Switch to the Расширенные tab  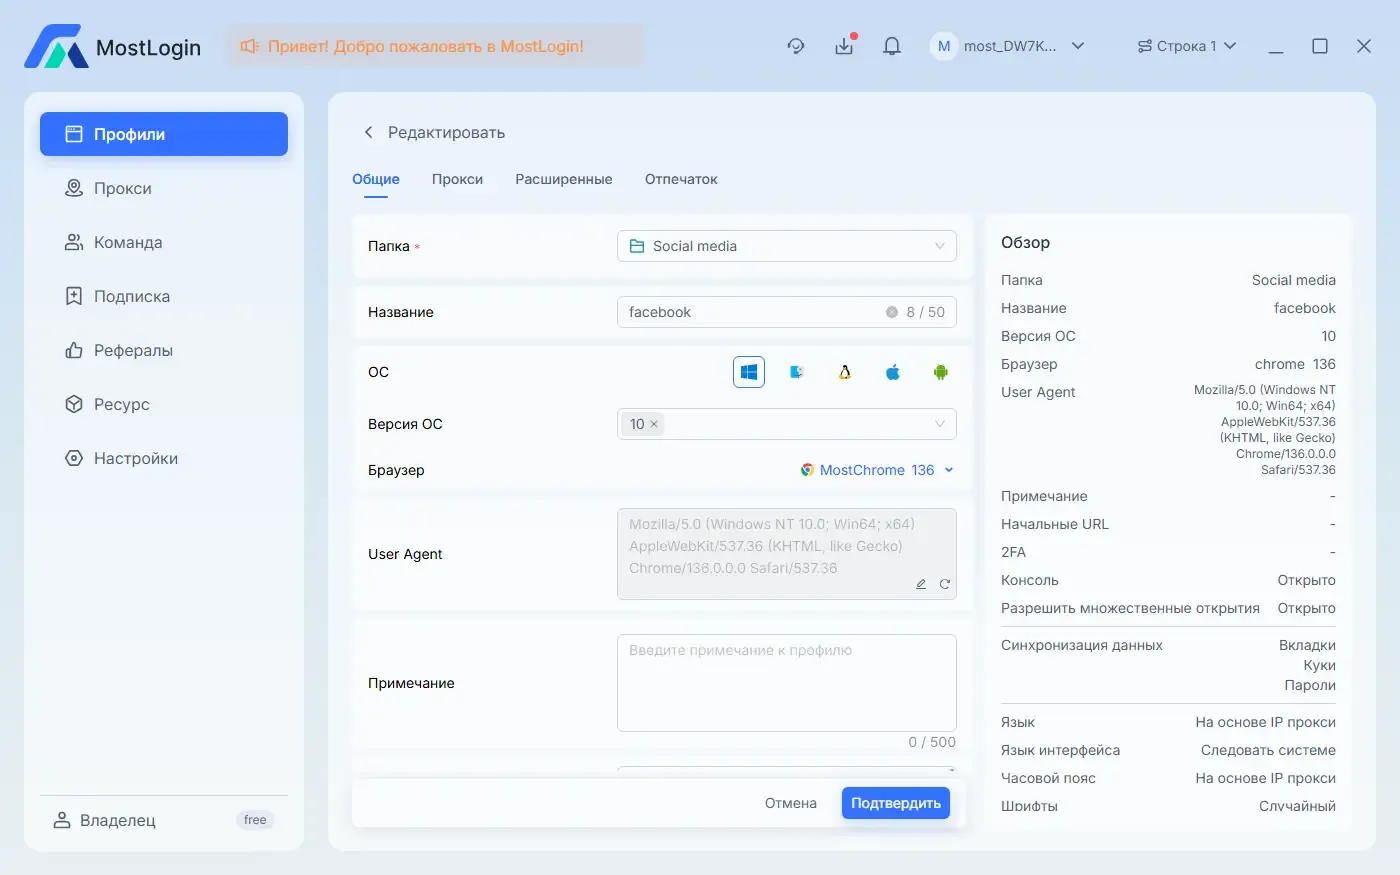click(x=564, y=179)
